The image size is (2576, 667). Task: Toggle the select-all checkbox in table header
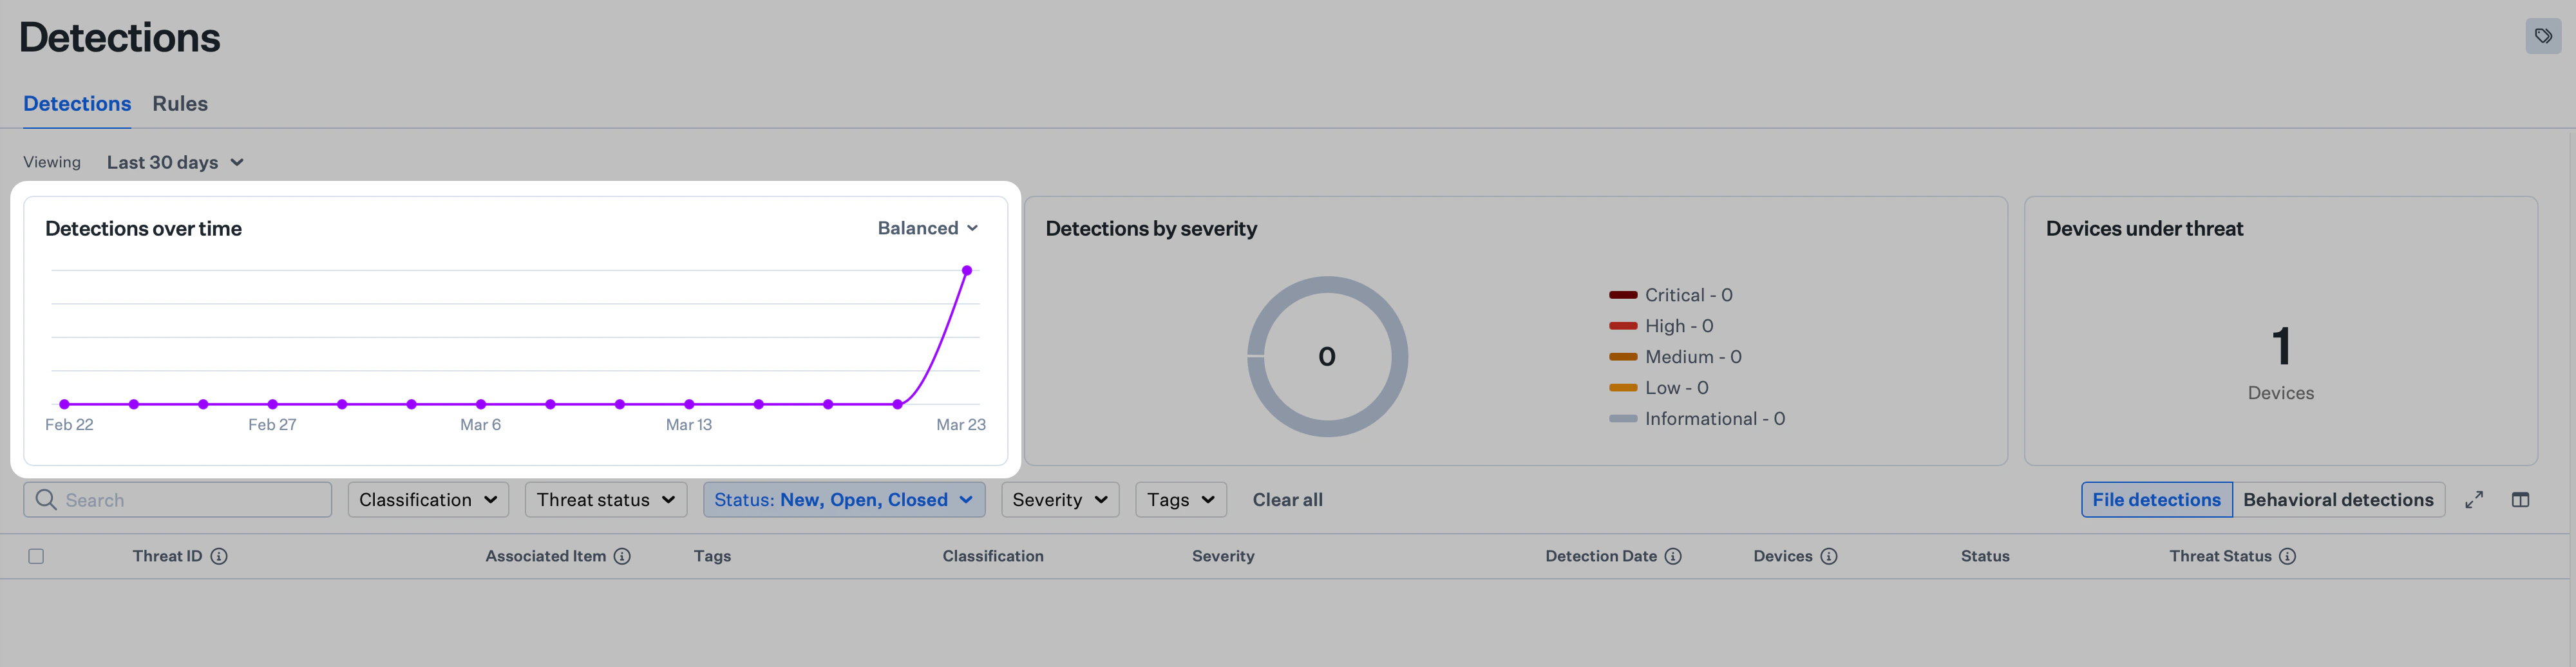[x=37, y=555]
